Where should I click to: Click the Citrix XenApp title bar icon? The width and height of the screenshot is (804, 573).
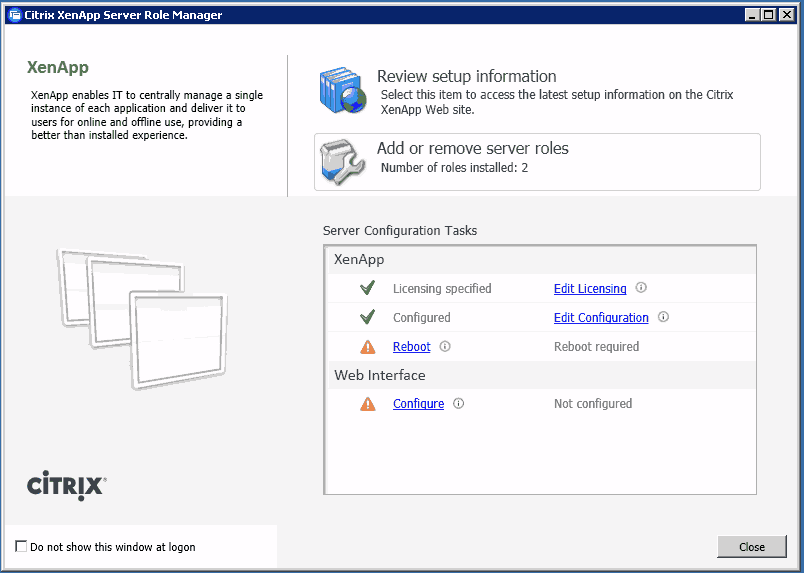15,15
